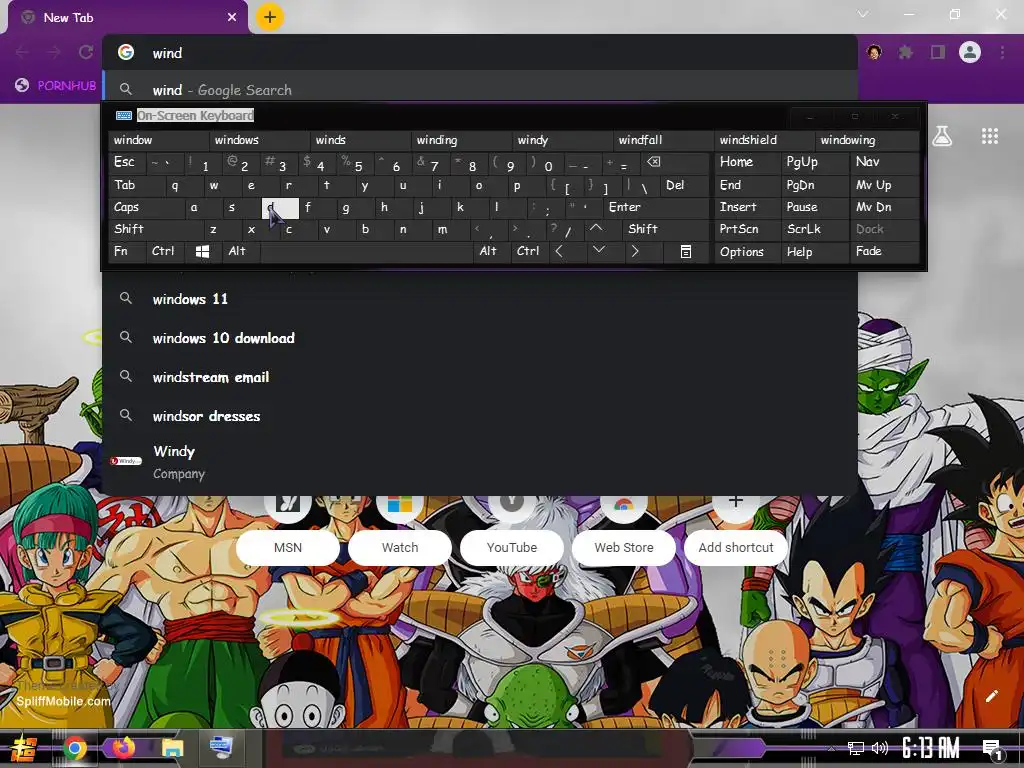The image size is (1024, 768).
Task: Click the Tab key on the on-screen keyboard
Action: click(136, 185)
